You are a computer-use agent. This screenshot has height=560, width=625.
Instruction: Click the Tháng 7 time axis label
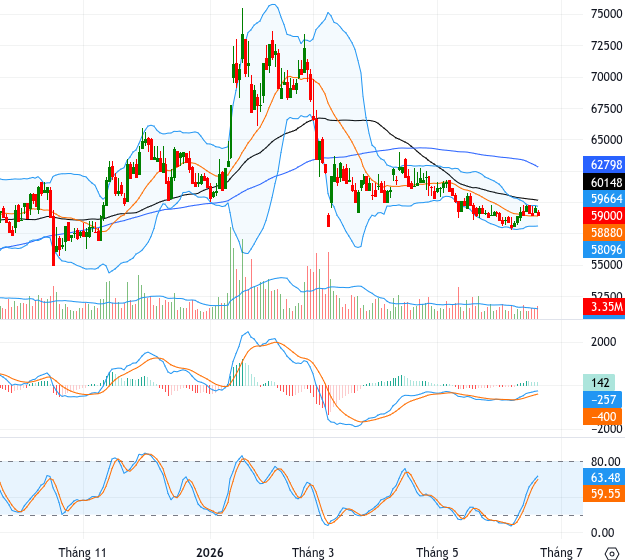[561, 553]
